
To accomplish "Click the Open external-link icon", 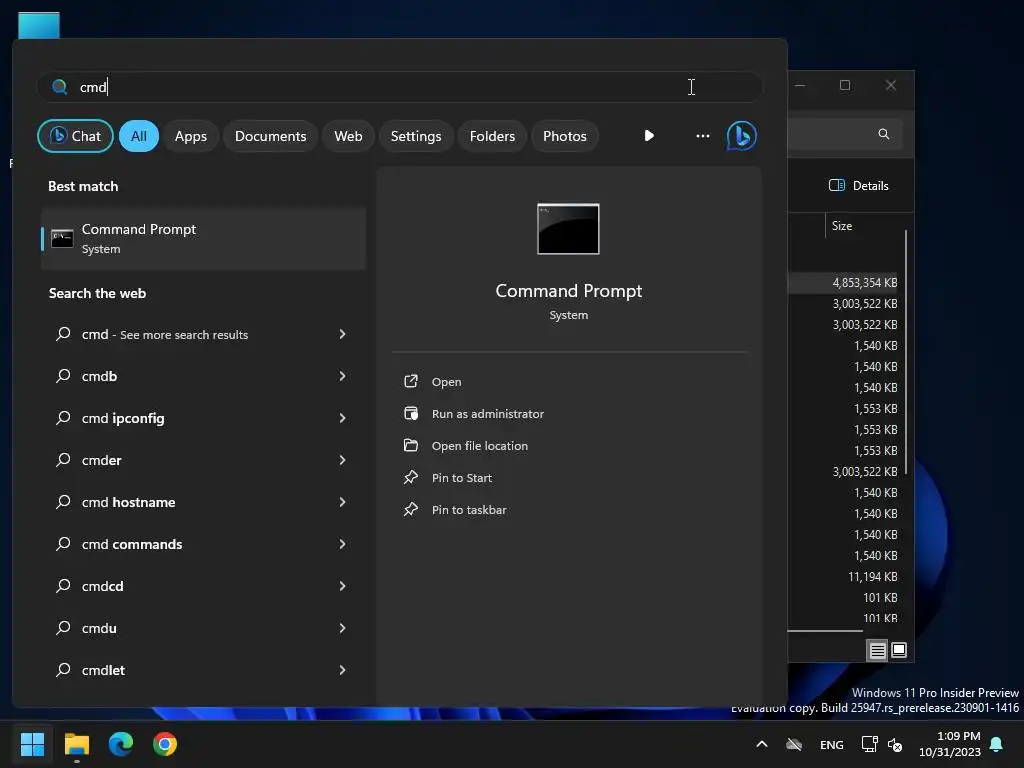I will pyautogui.click(x=411, y=381).
